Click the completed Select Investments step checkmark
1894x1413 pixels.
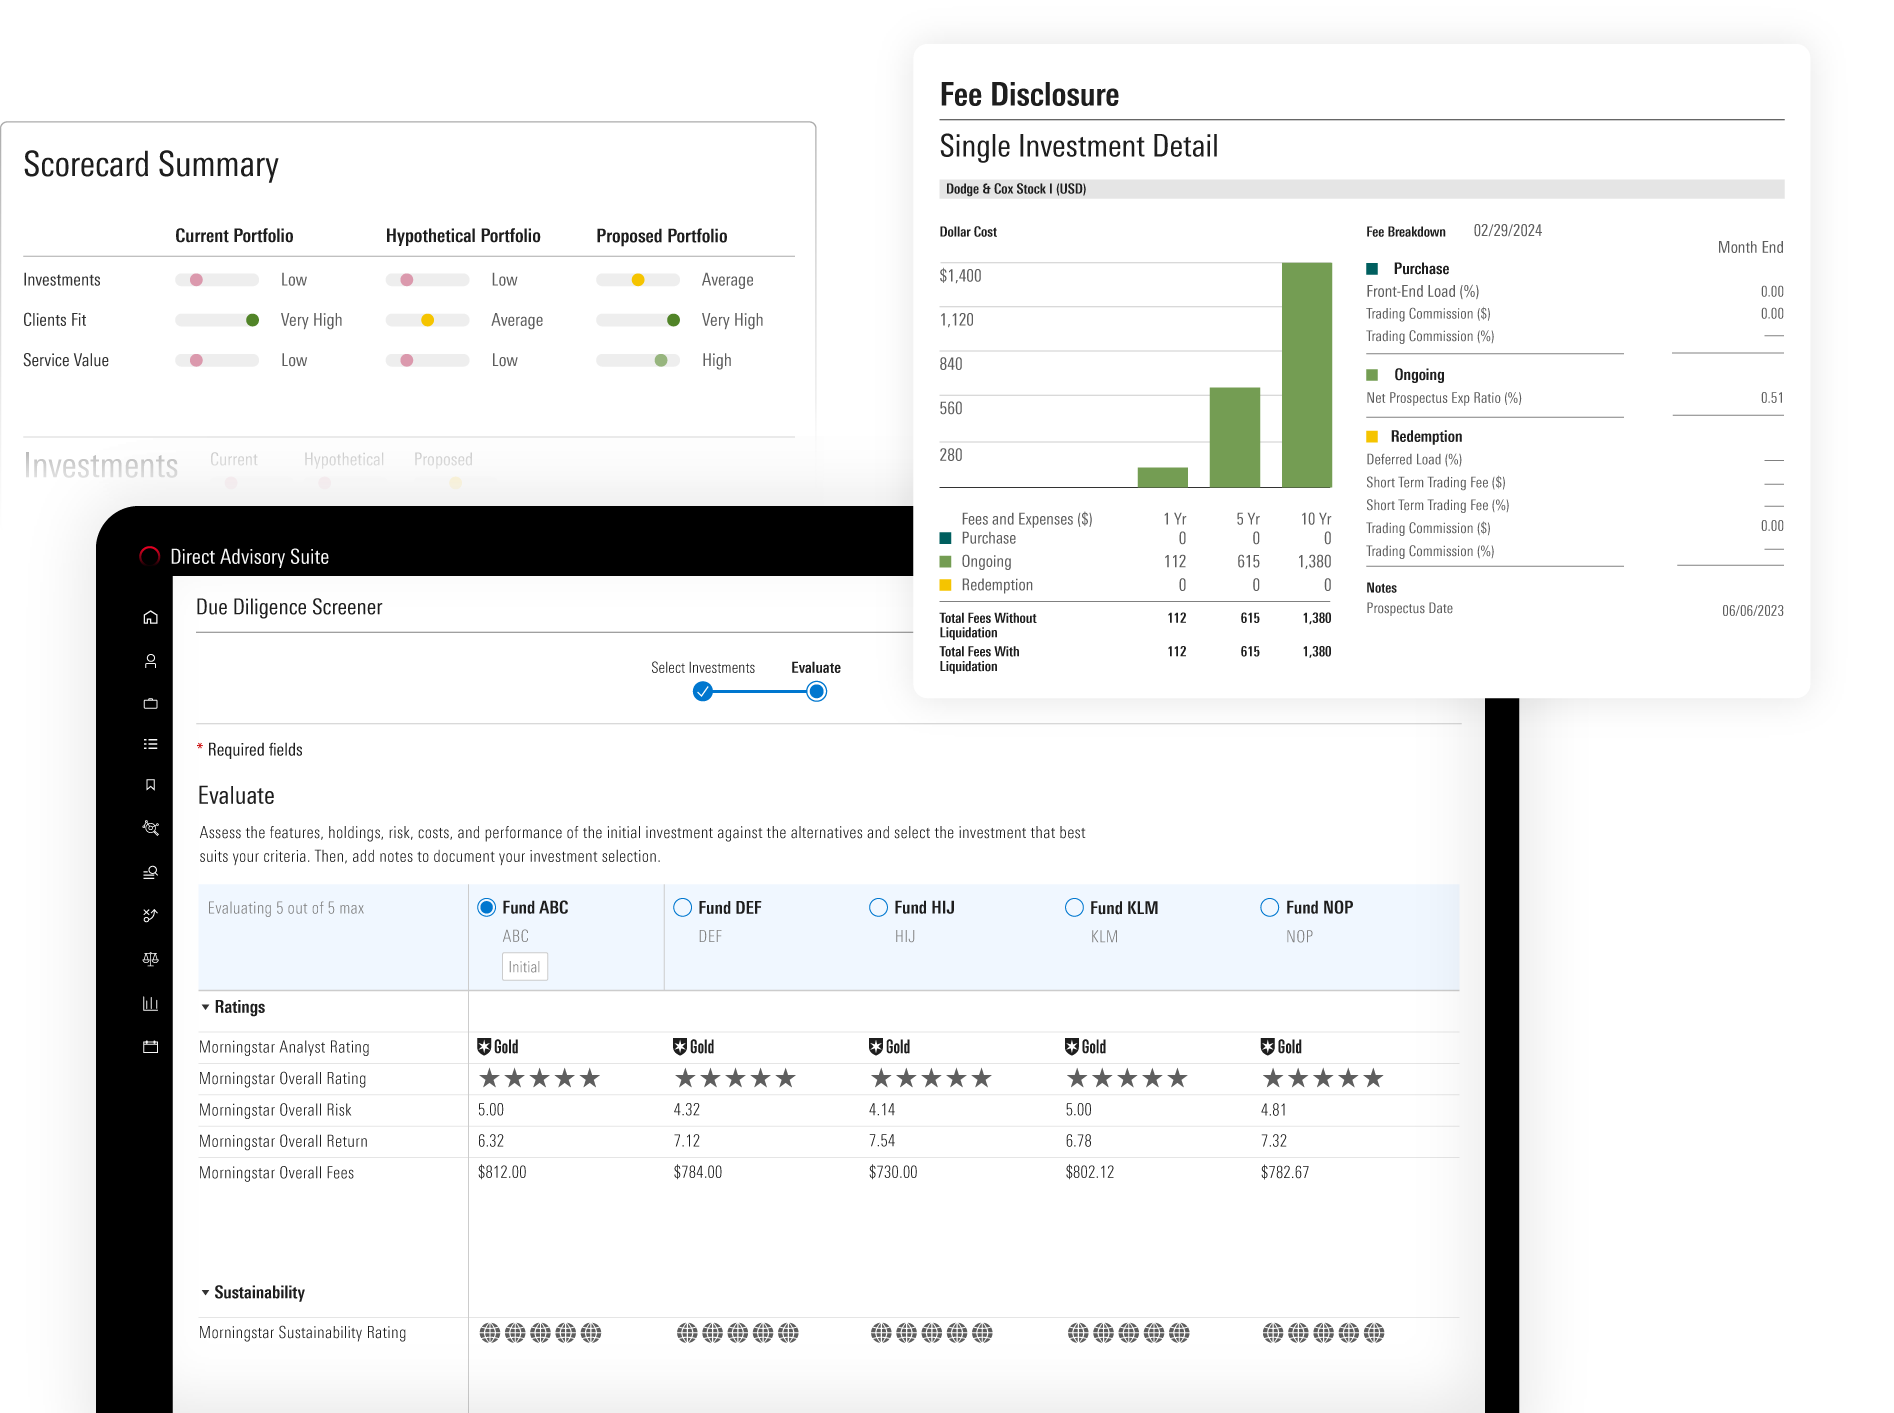pyautogui.click(x=703, y=691)
